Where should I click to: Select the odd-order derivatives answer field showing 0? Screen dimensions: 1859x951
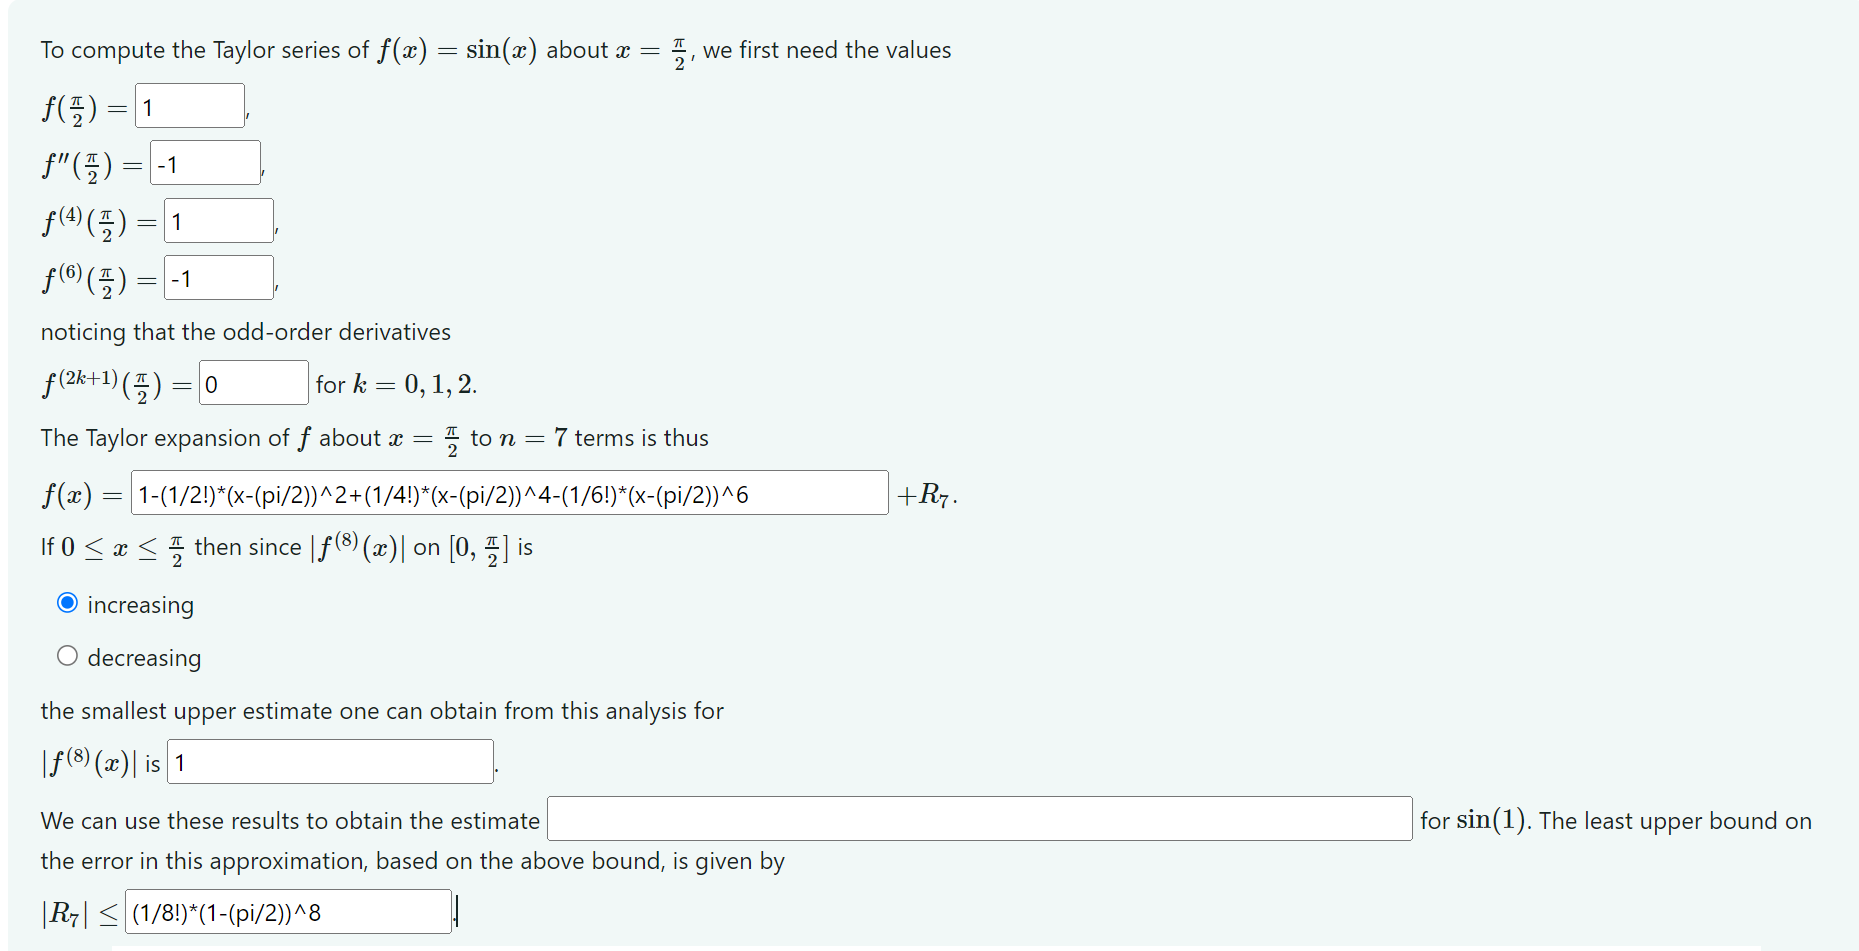point(253,382)
